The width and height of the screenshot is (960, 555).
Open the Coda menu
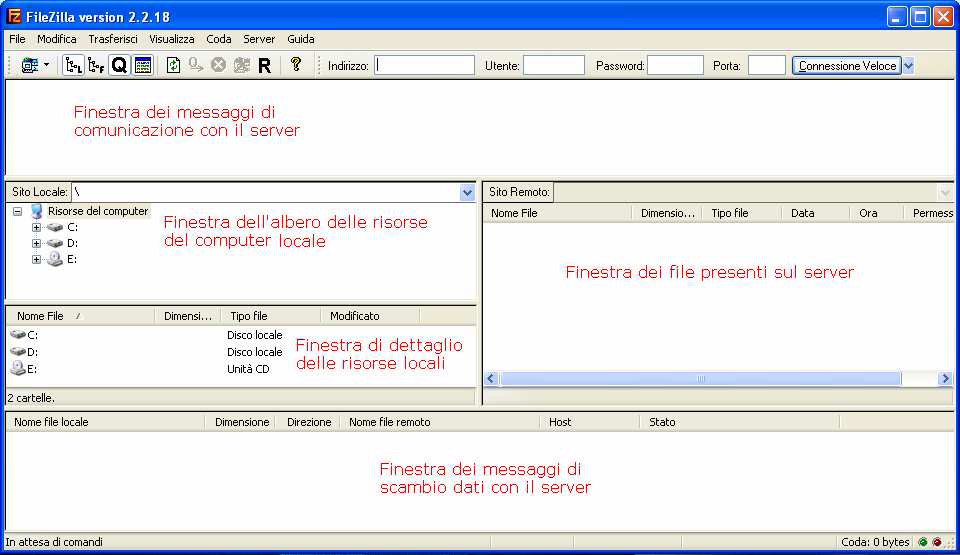click(x=219, y=39)
